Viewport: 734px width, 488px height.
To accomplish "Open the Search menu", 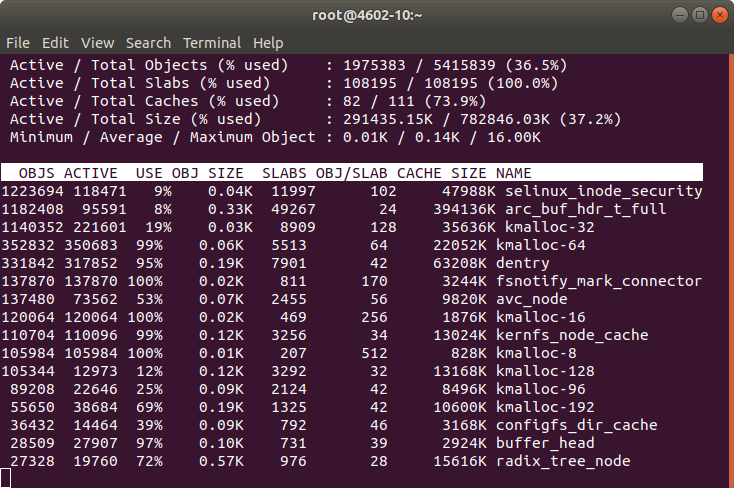I will click(148, 43).
